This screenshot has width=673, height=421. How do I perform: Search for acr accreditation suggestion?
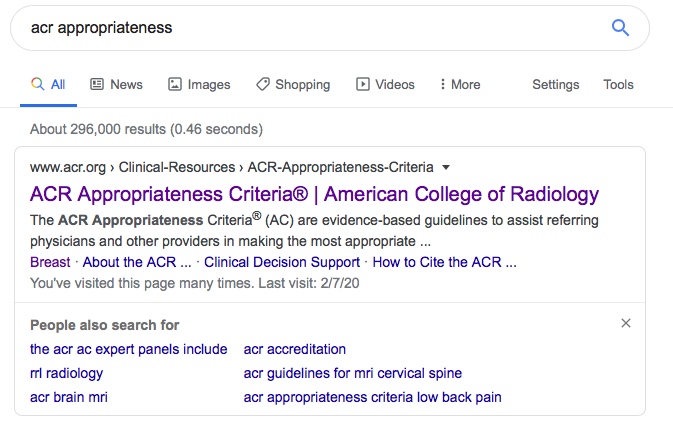coord(294,349)
